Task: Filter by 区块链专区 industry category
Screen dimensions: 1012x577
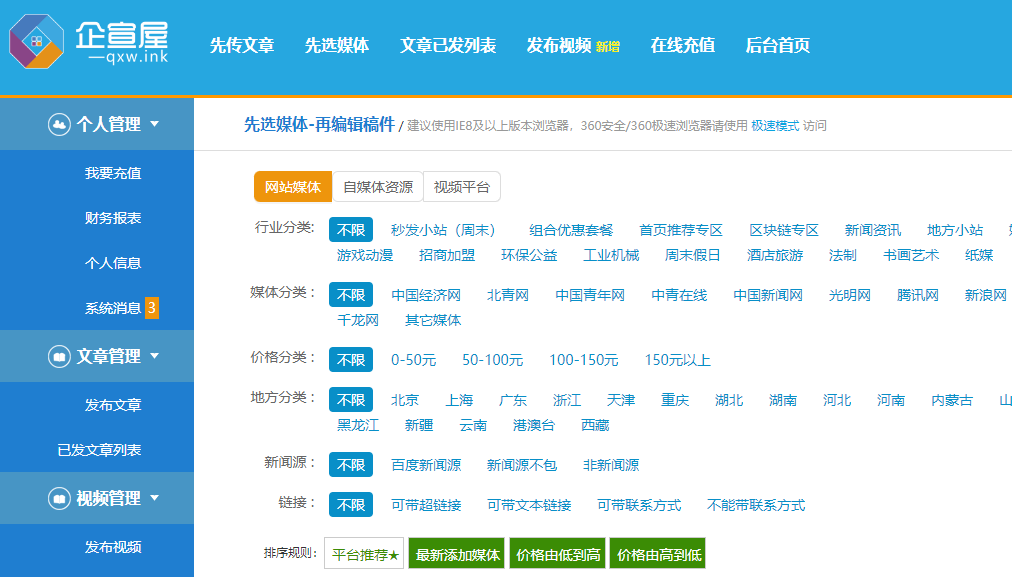Action: pyautogui.click(x=784, y=230)
